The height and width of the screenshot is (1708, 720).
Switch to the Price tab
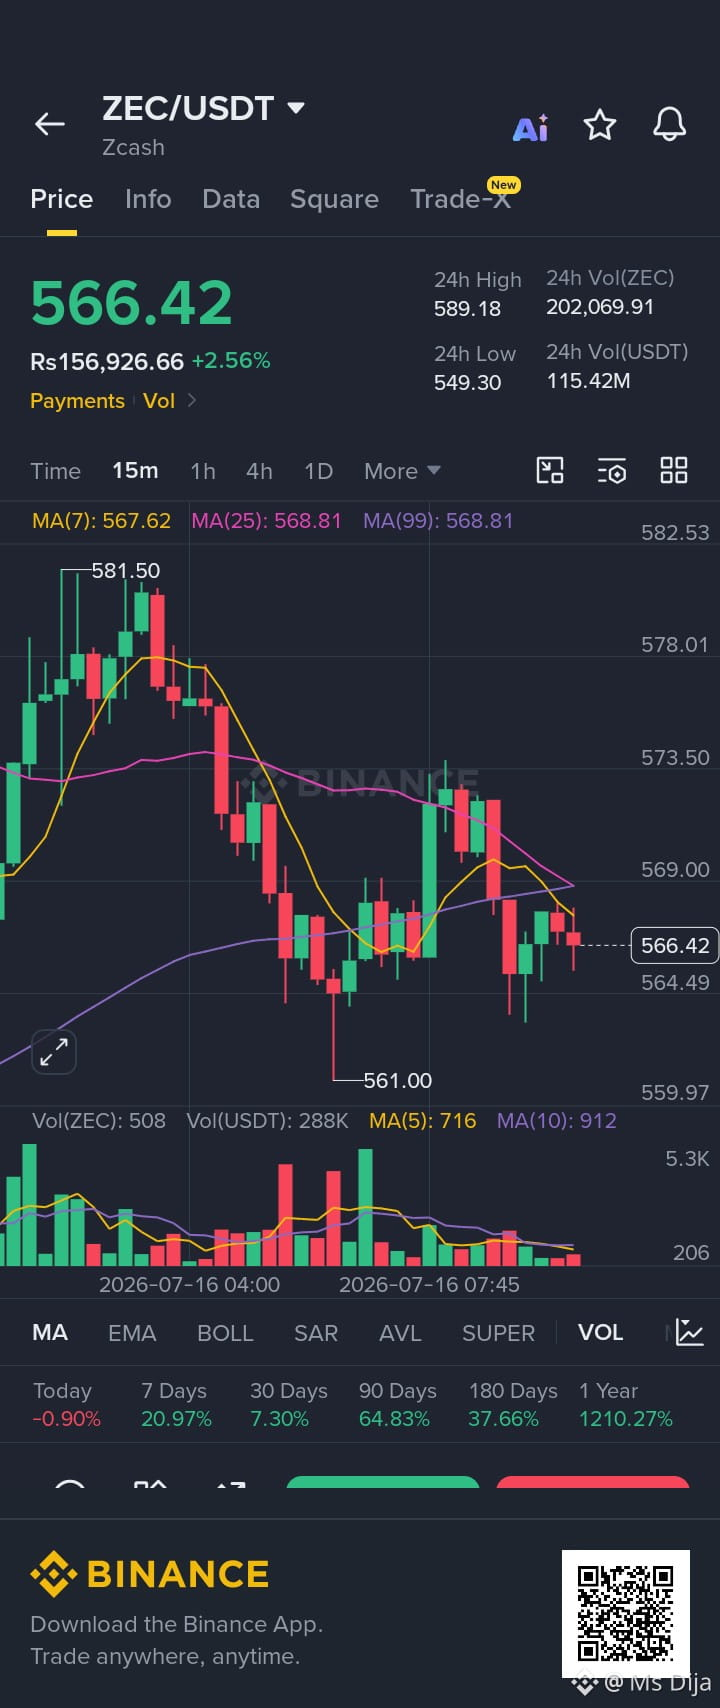(61, 199)
